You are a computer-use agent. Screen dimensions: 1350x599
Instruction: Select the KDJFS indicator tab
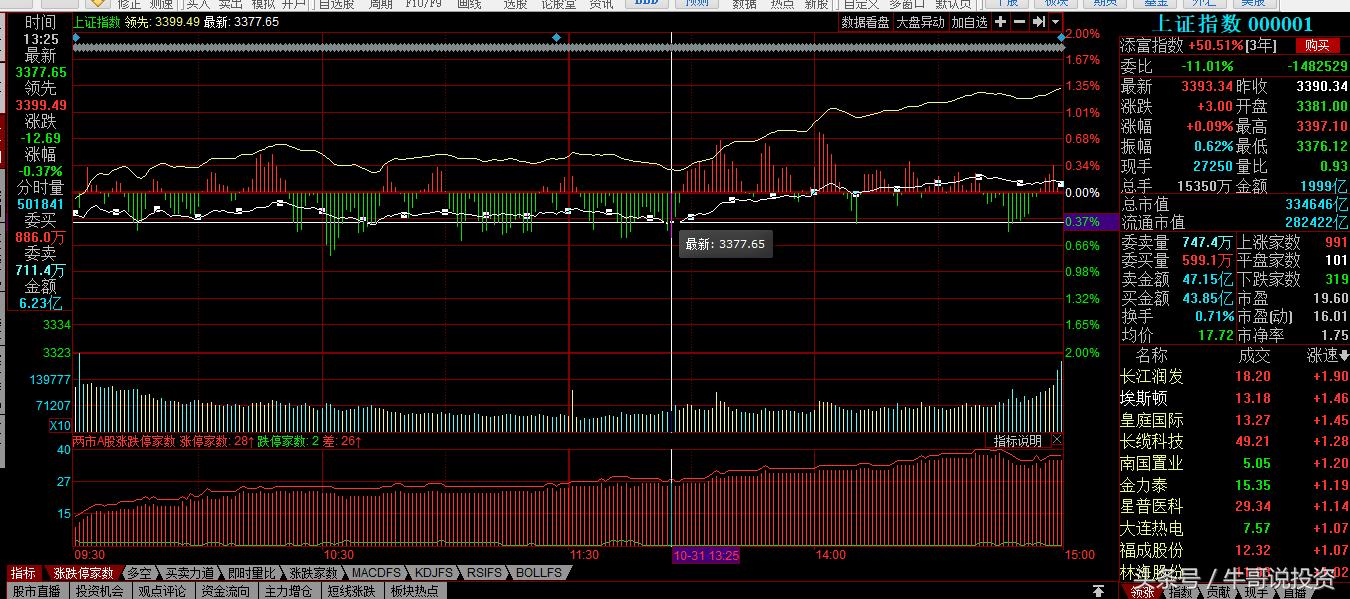pos(433,573)
